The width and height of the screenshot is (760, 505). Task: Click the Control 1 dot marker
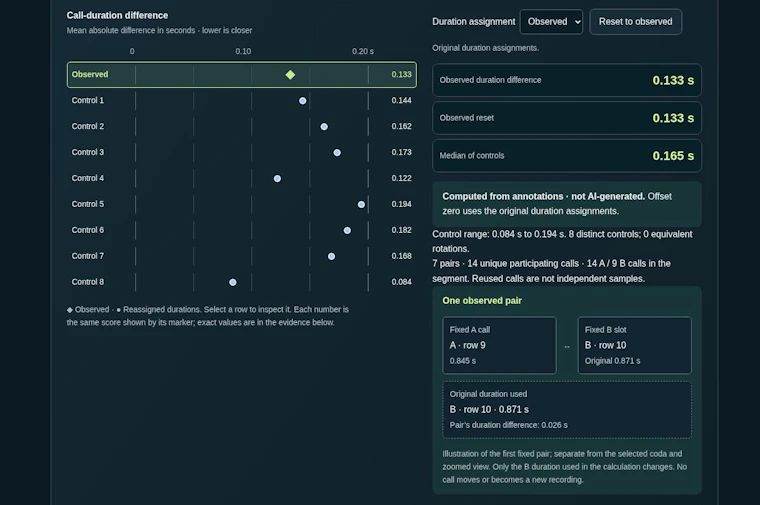[302, 101]
